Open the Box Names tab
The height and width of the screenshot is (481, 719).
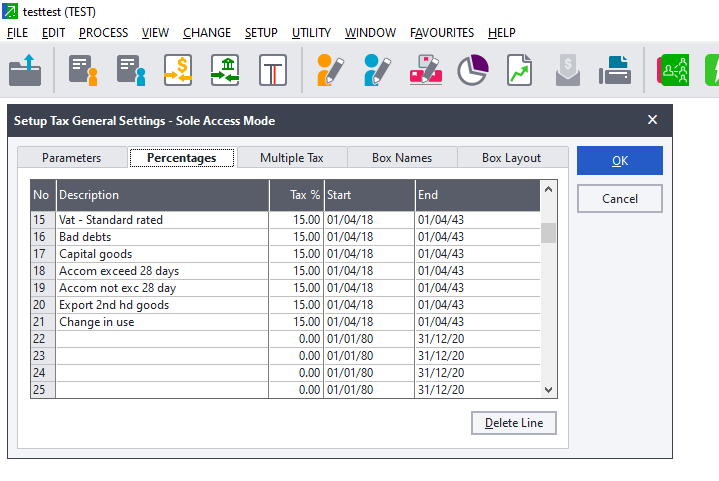tap(402, 158)
